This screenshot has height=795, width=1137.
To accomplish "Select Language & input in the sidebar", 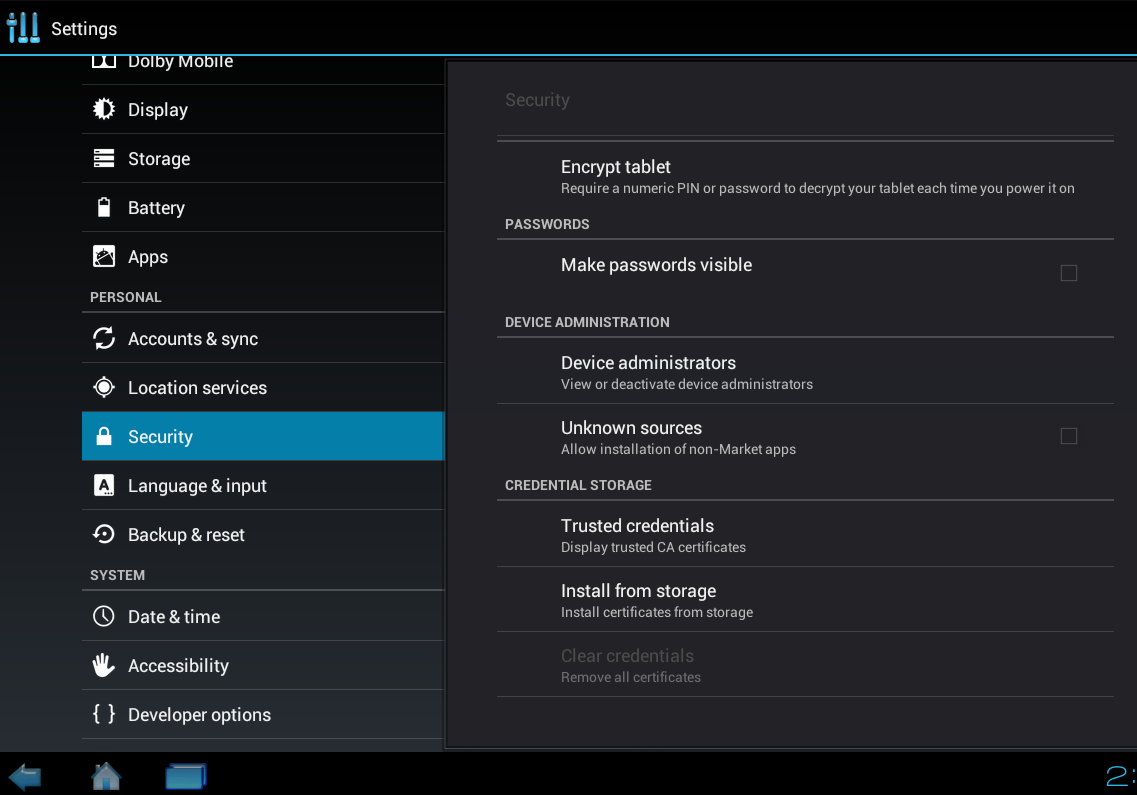I will tap(263, 485).
